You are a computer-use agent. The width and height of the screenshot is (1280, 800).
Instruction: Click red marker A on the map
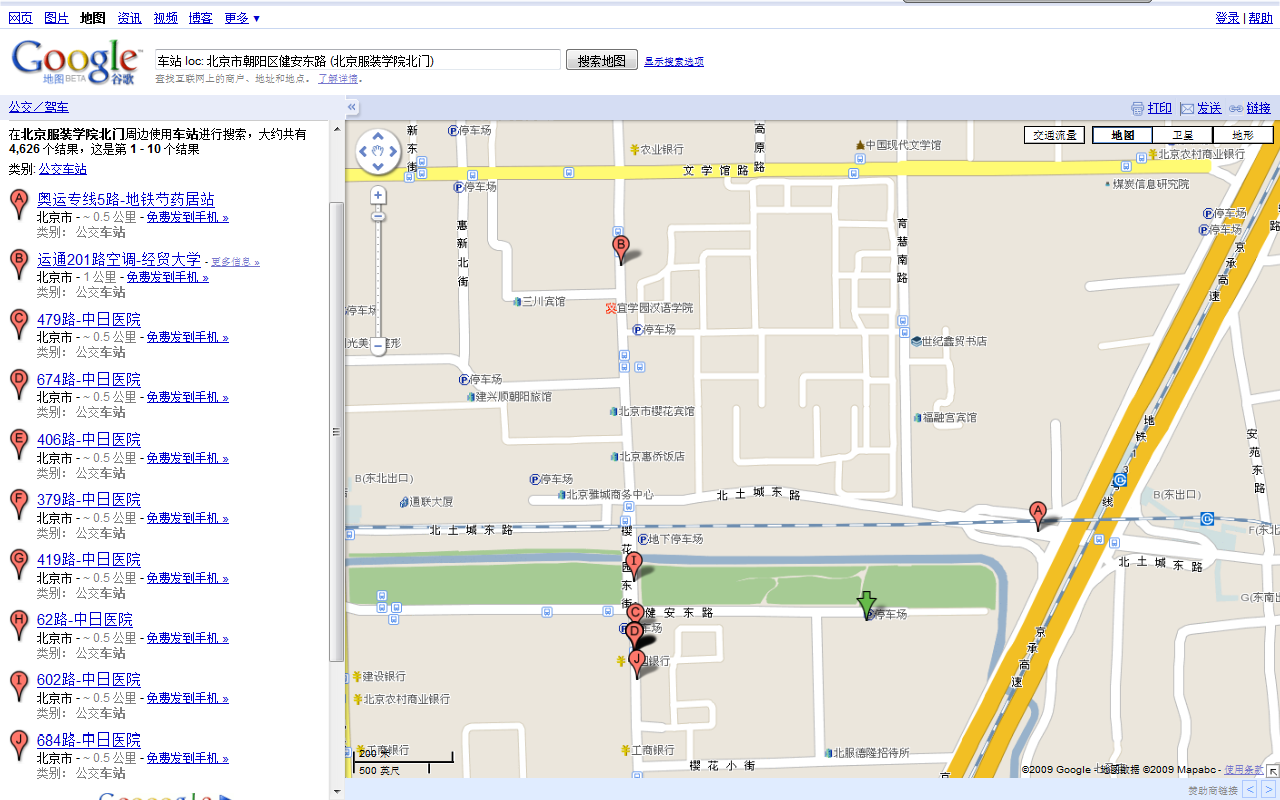(1038, 514)
